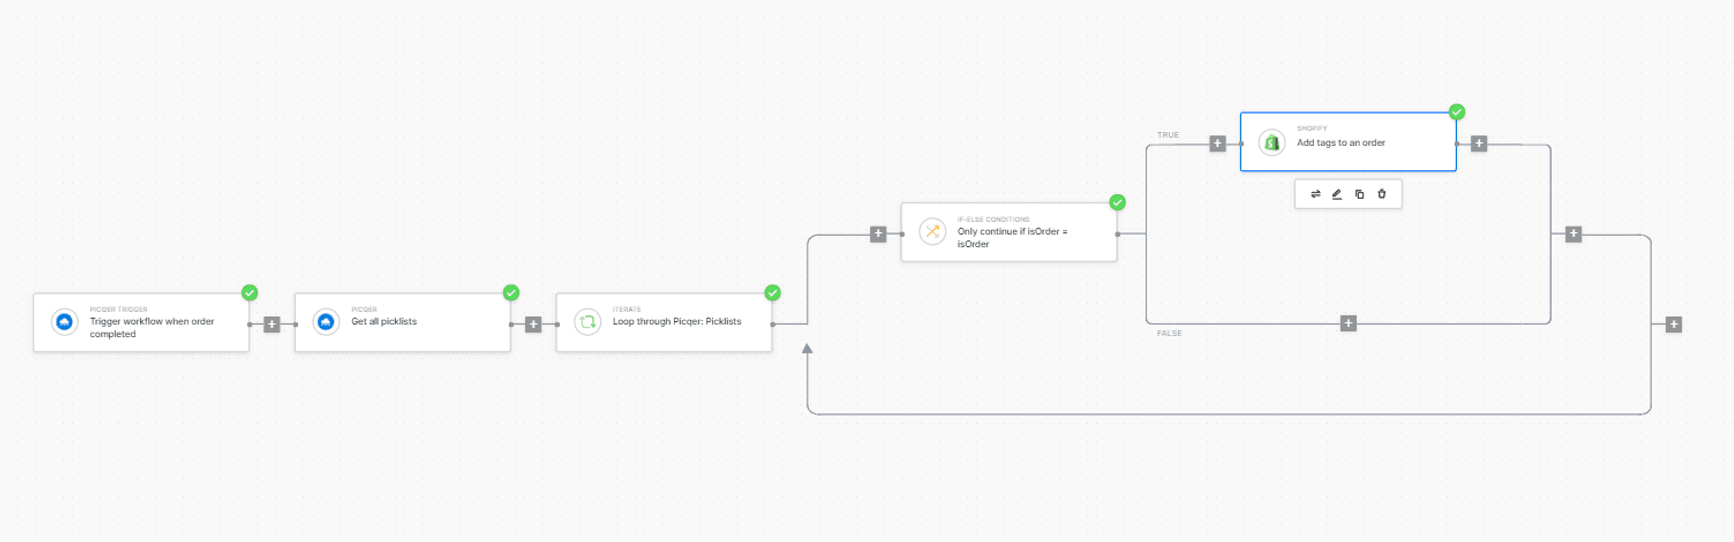Select the 'Only continue if isOrder = isOrder' node
The image size is (1734, 542).
coord(1009,232)
